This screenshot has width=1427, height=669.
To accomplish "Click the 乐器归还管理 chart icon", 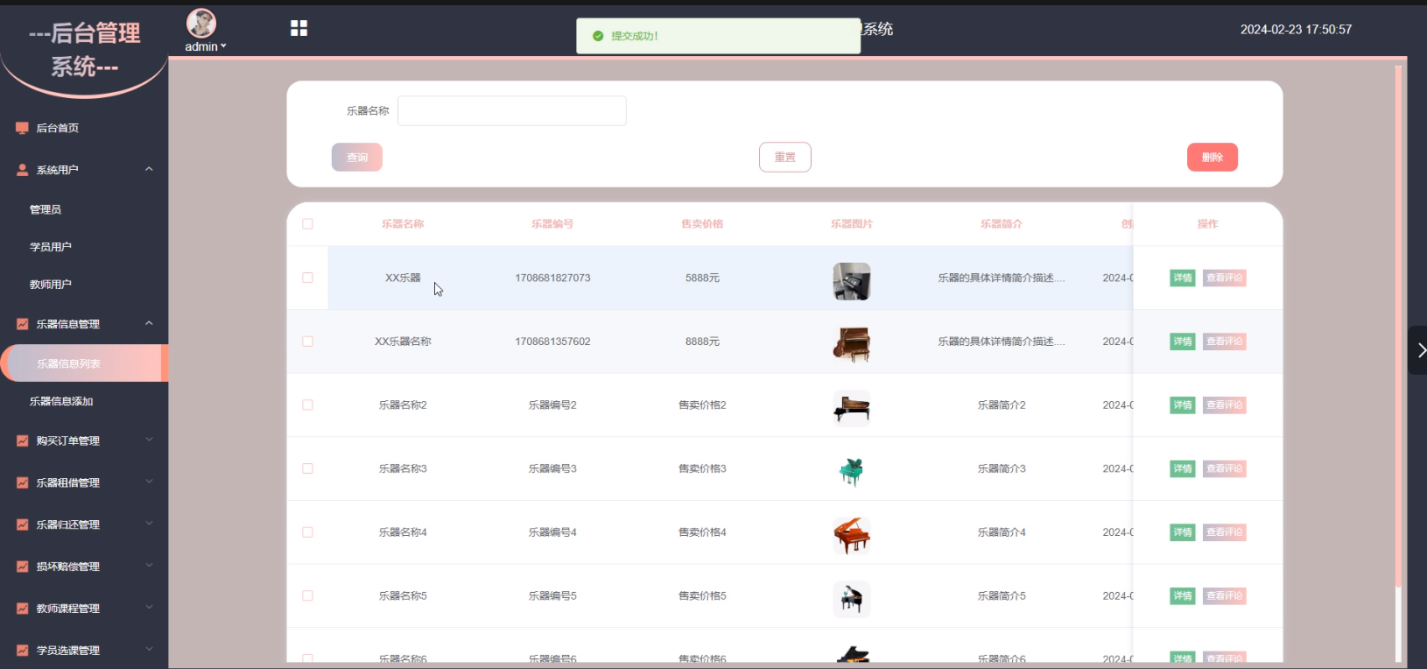I will tap(22, 525).
